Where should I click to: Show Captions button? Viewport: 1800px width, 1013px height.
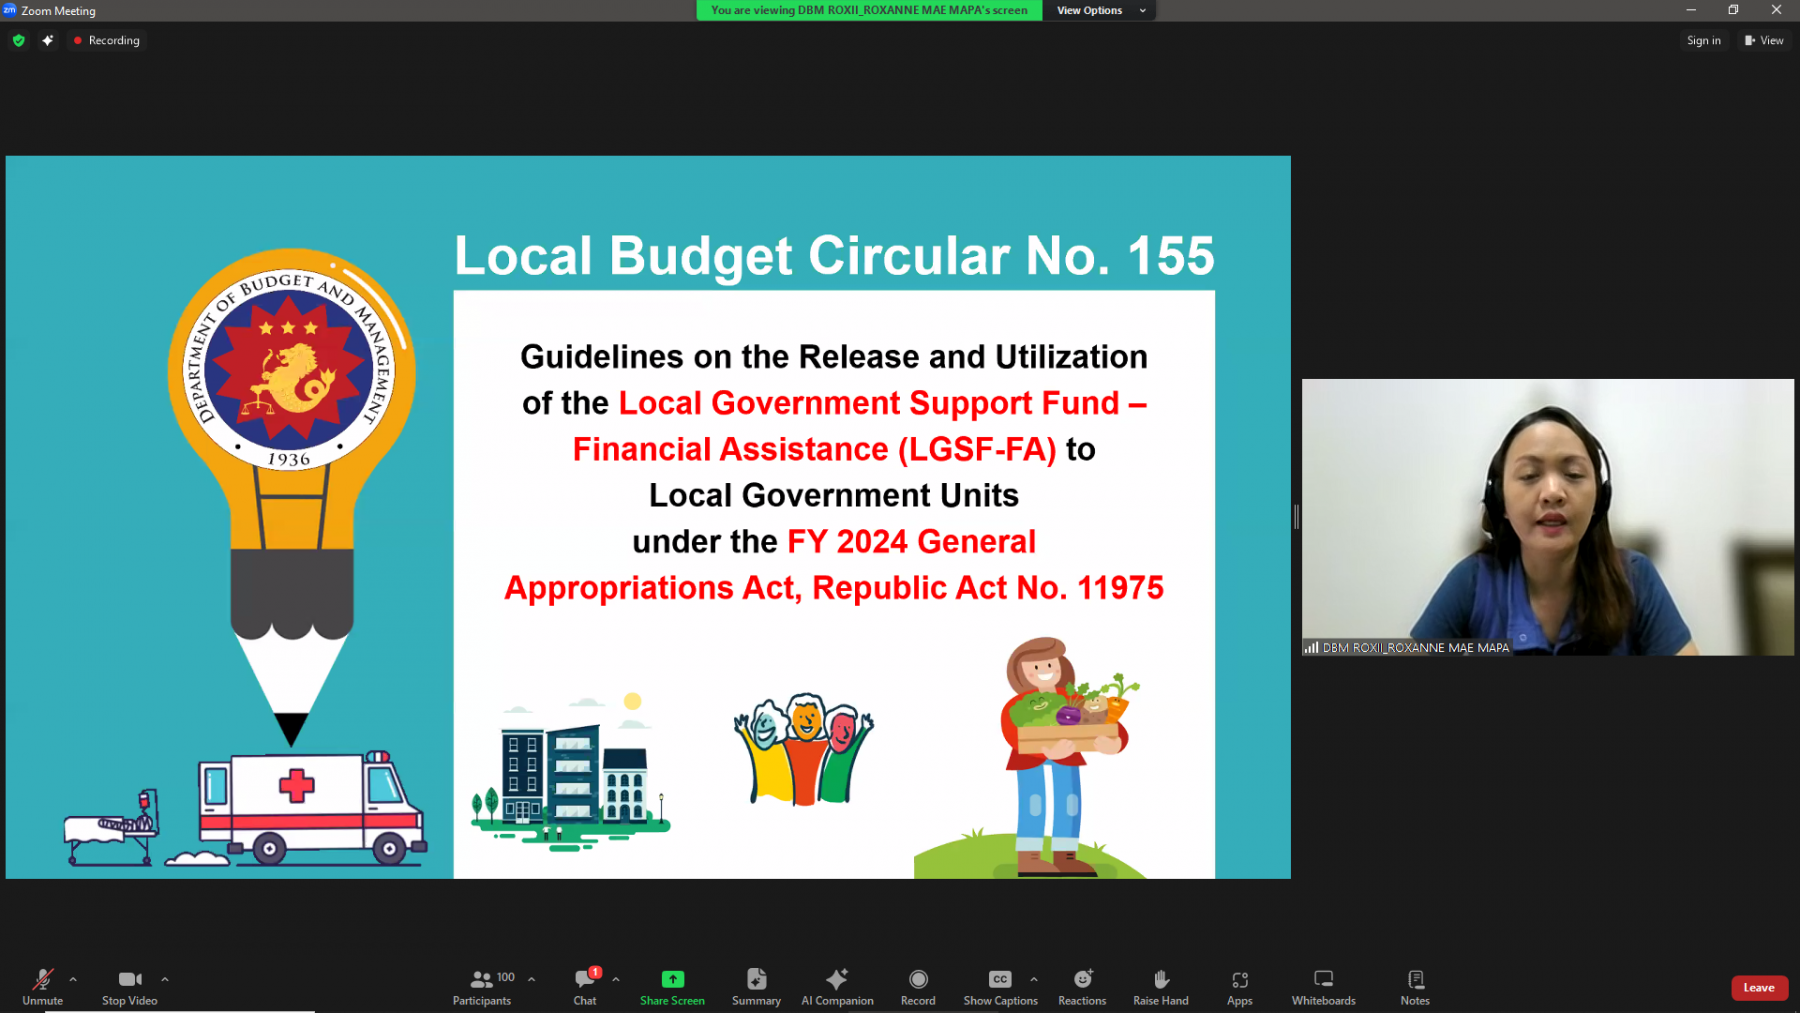(x=1000, y=986)
